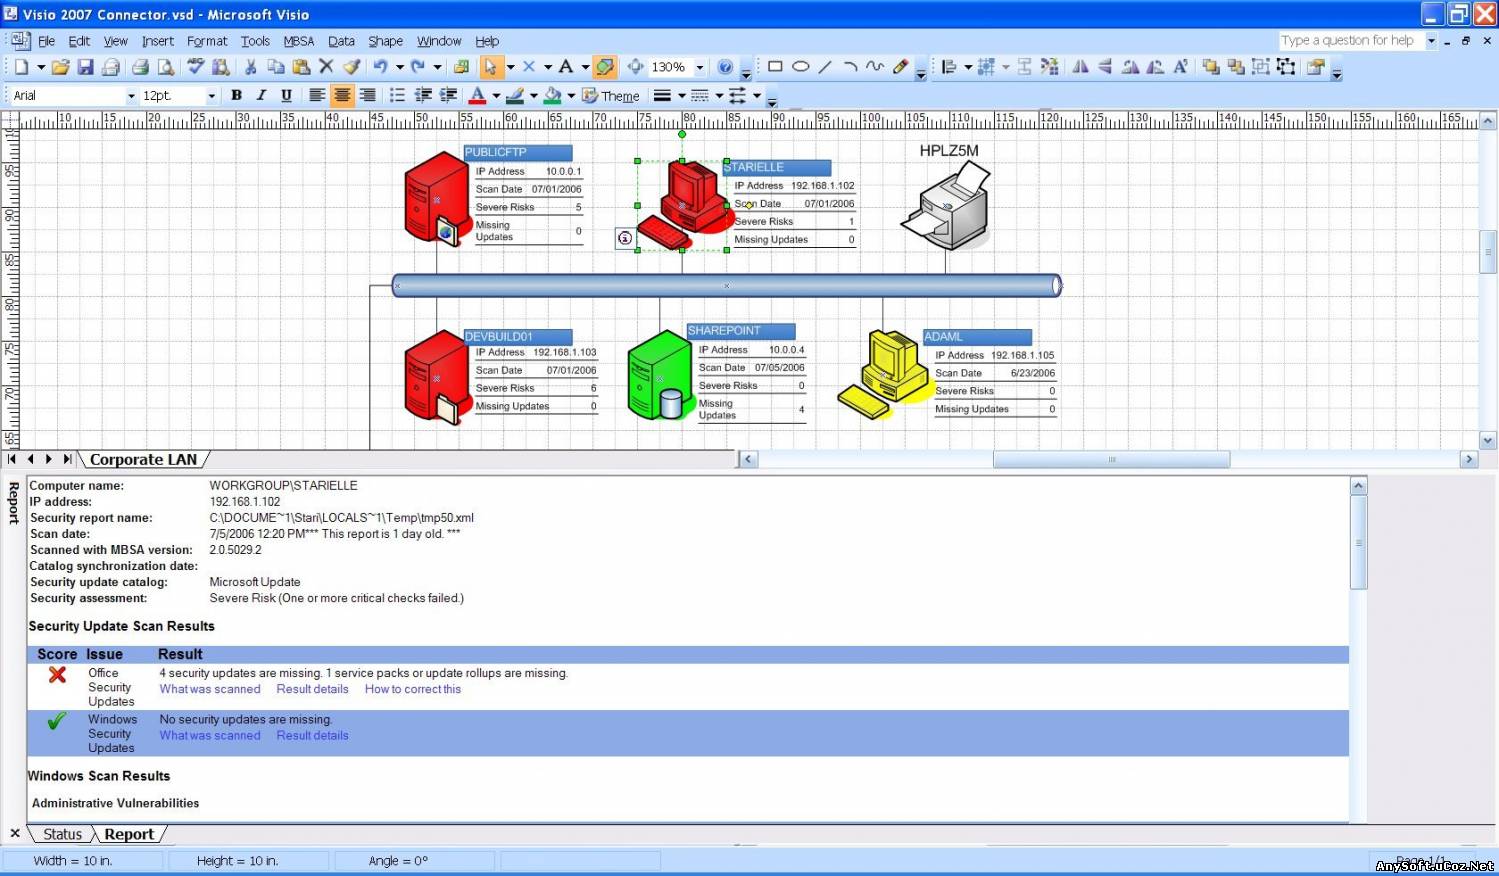Open the 12pt font size dropdown
This screenshot has height=876, width=1499.
click(211, 96)
